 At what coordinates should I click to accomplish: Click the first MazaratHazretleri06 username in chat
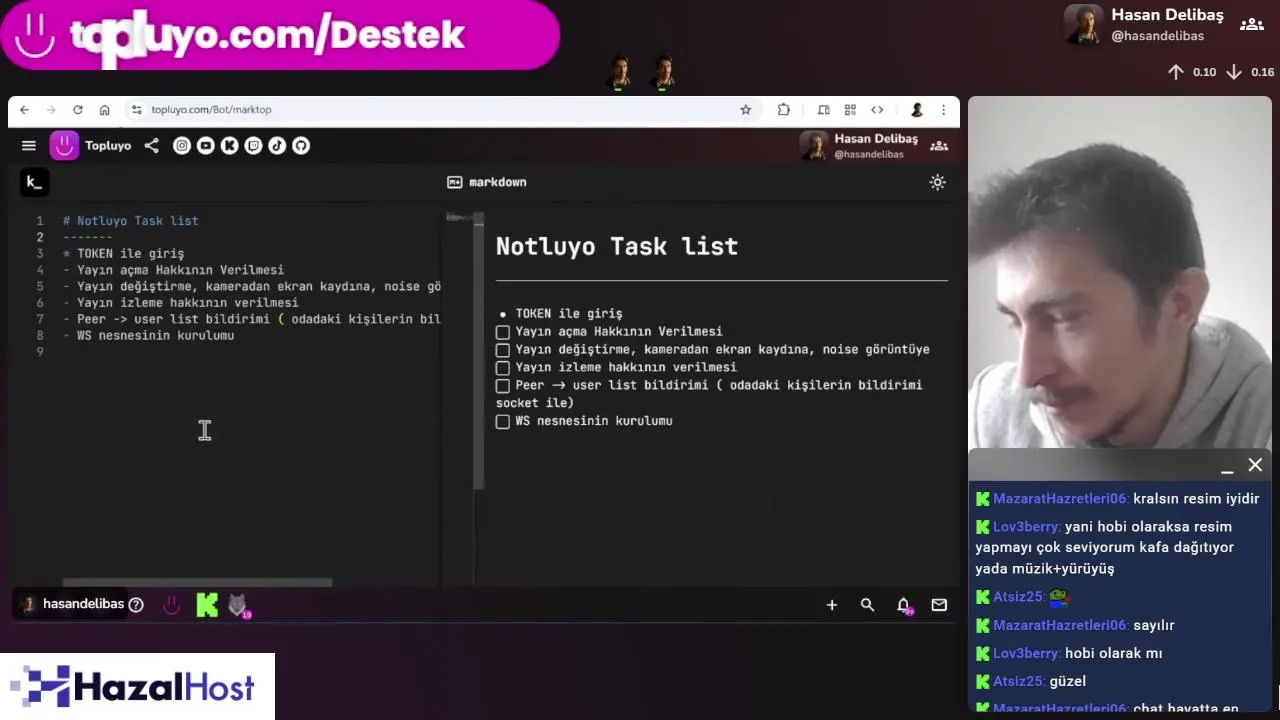click(1060, 499)
